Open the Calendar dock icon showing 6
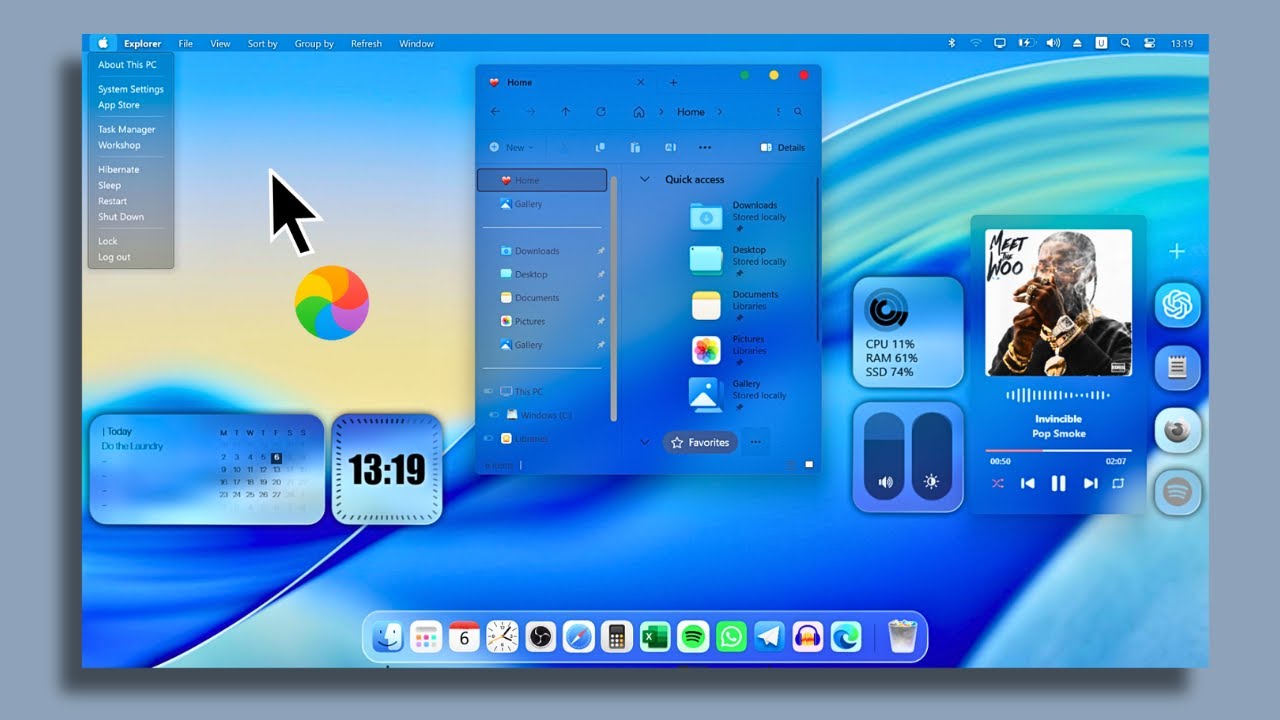The image size is (1280, 720). tap(464, 637)
